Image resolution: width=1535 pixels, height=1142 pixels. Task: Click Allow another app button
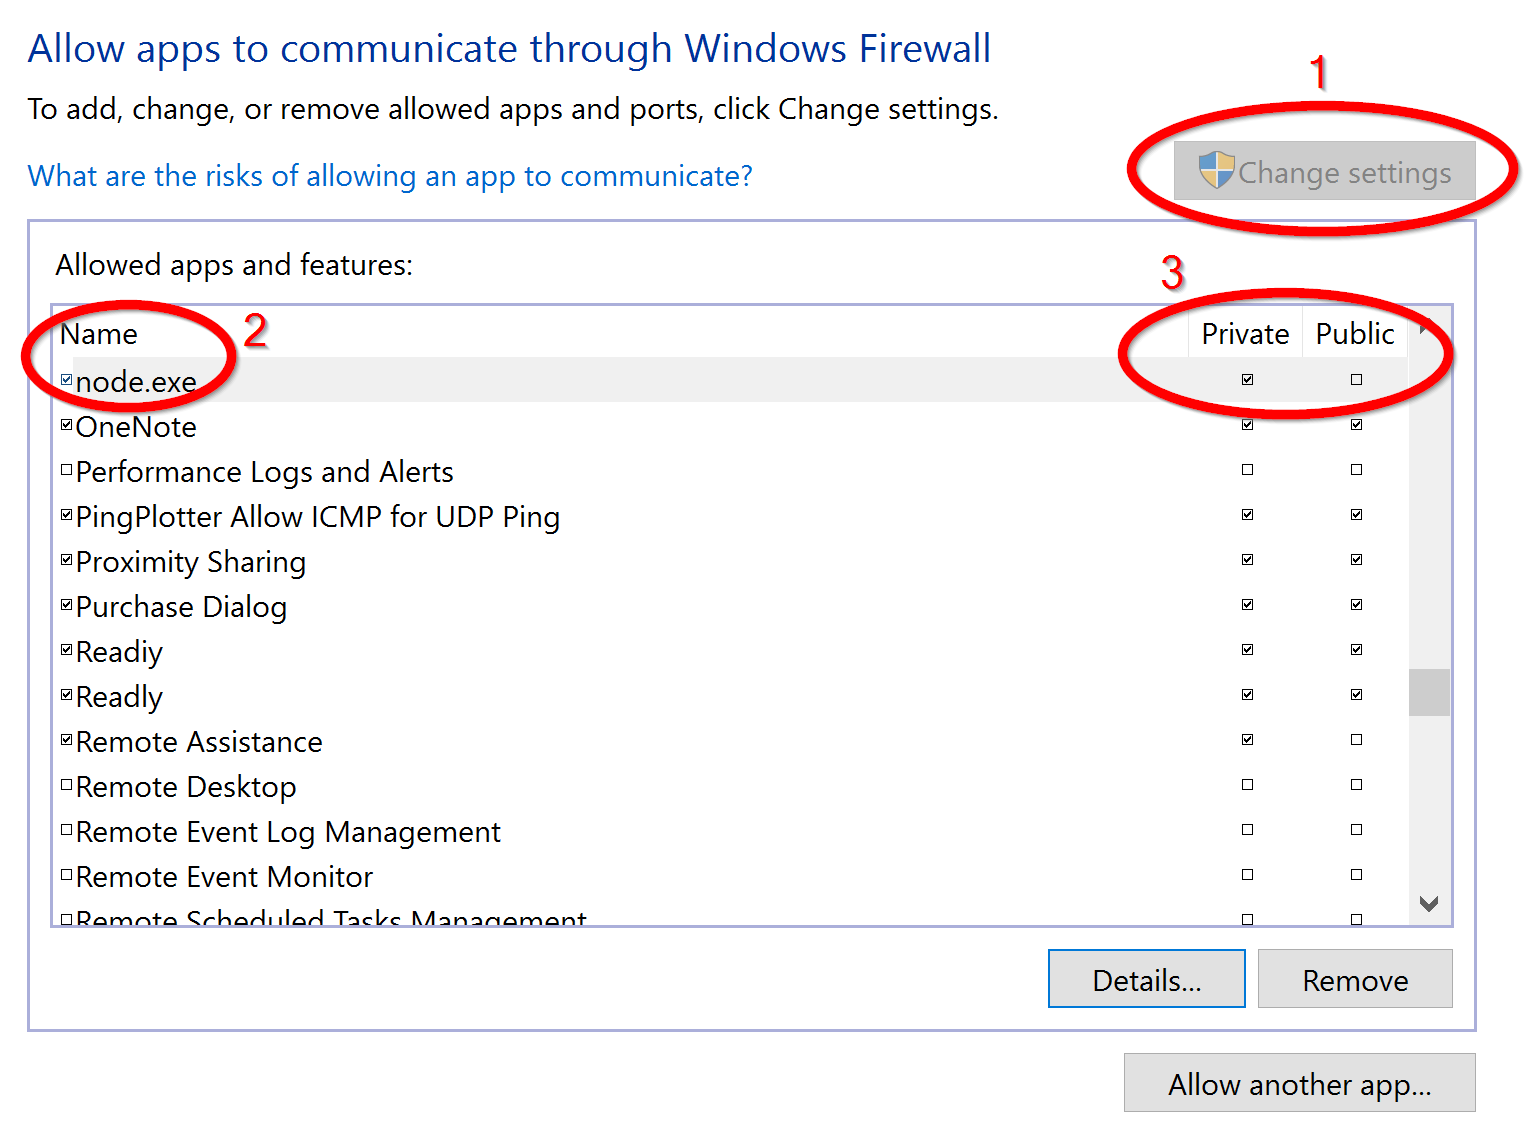pos(1299,1084)
